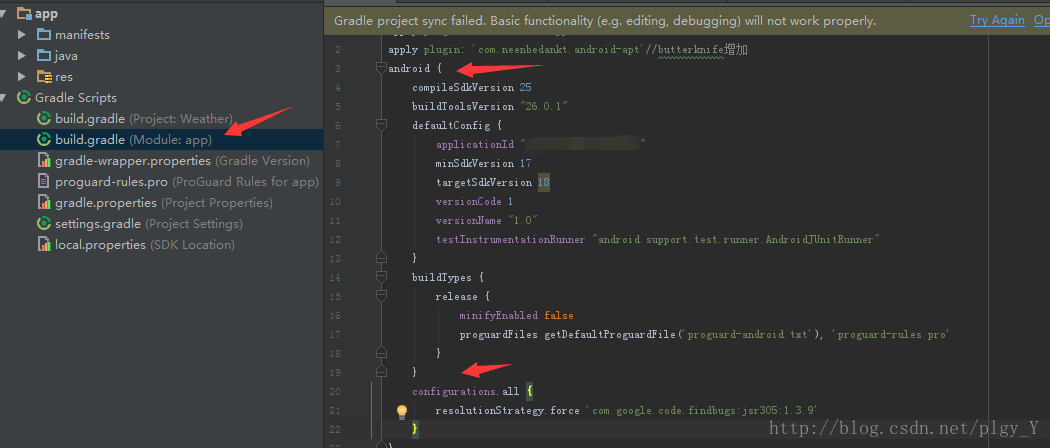Click the Try Again sync link
The height and width of the screenshot is (448, 1050).
click(x=997, y=21)
